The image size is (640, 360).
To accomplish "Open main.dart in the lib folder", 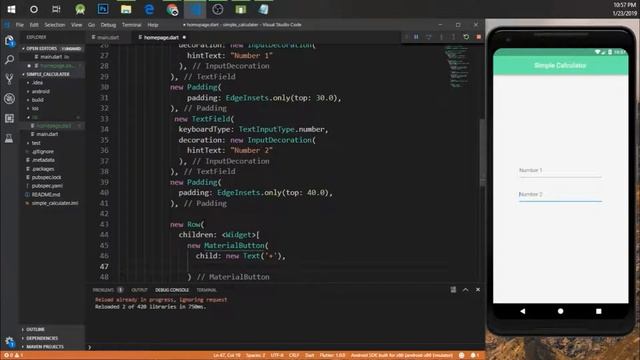I will [x=47, y=134].
